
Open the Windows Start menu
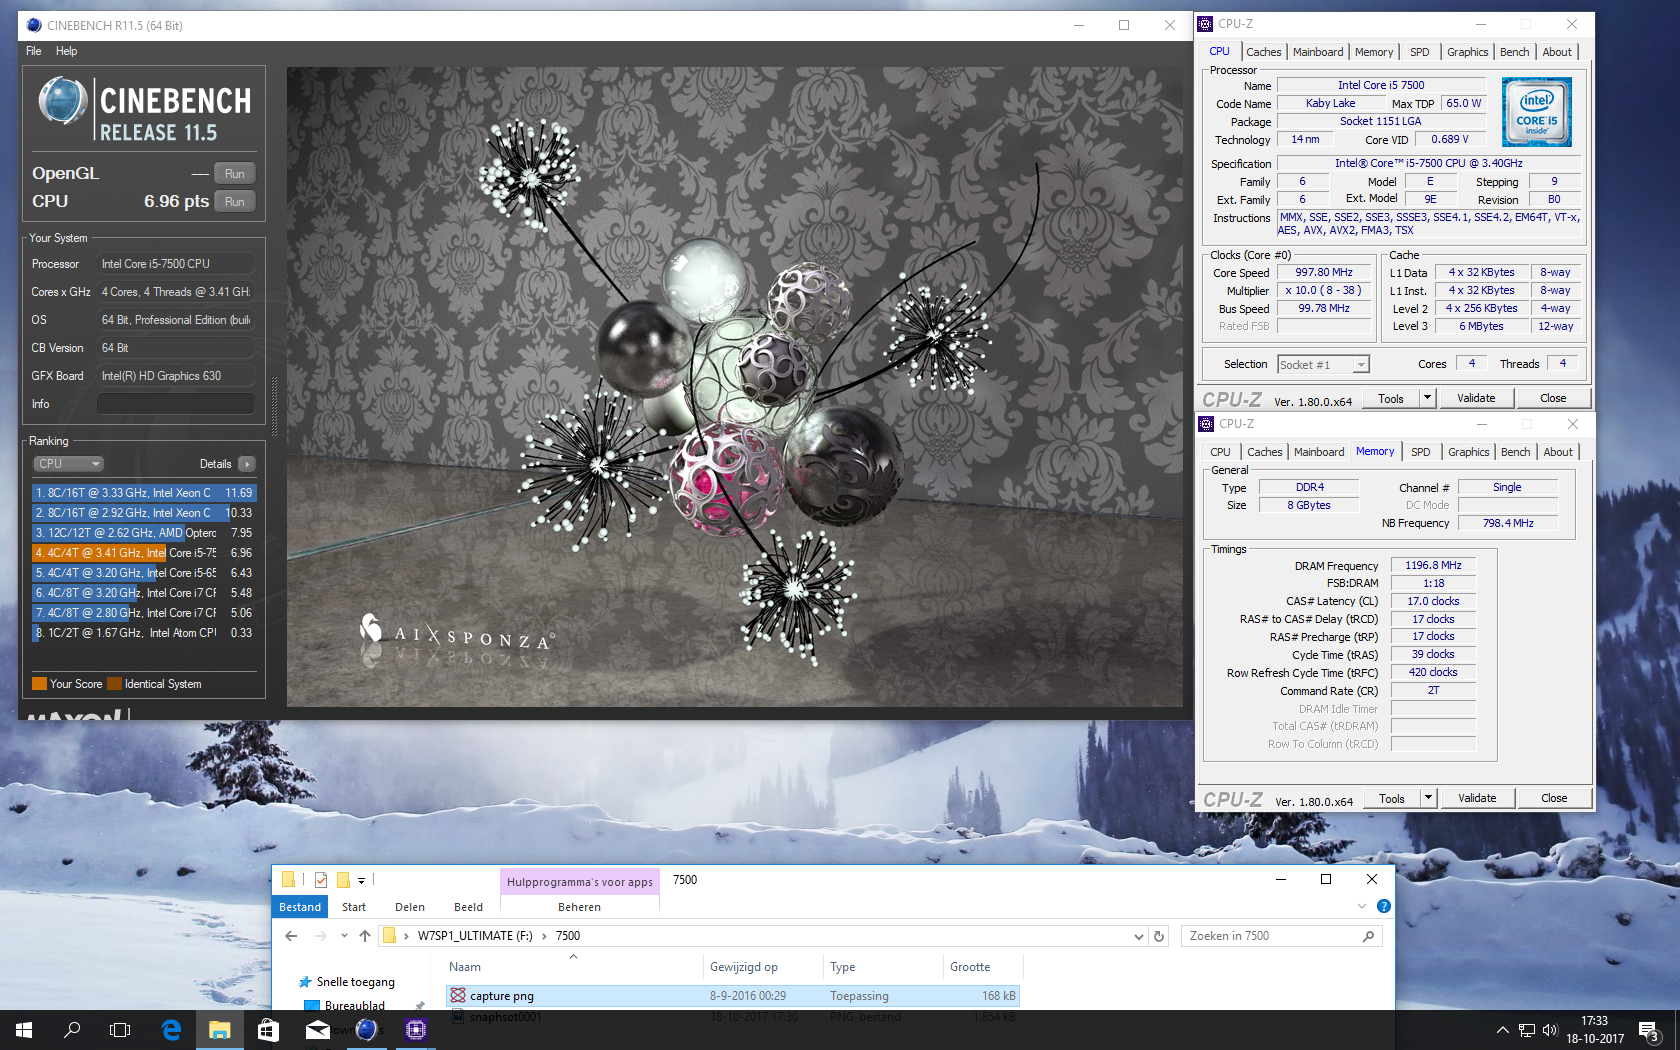(x=24, y=1030)
